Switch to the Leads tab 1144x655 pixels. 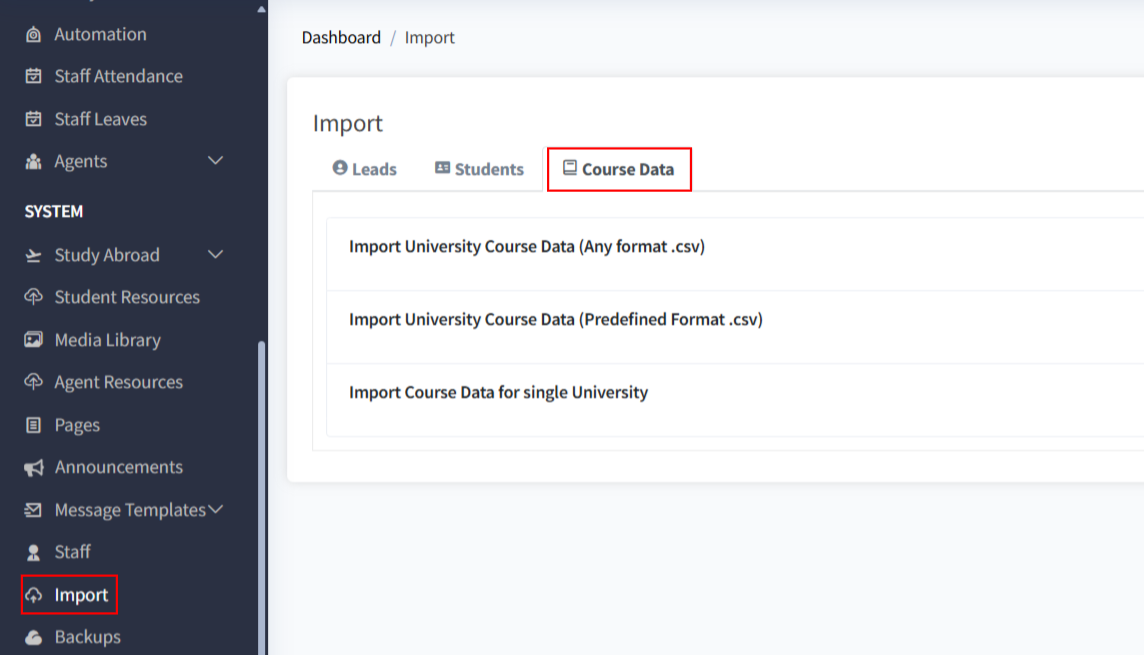pos(365,169)
